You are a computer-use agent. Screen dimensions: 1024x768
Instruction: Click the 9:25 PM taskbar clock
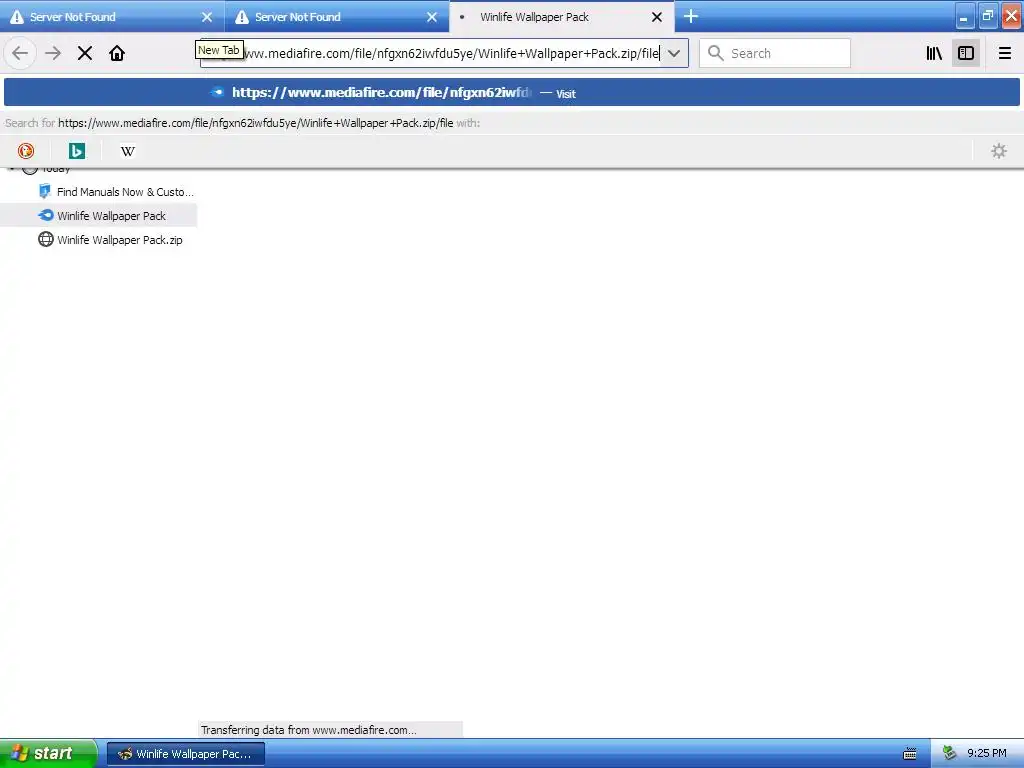click(x=986, y=754)
